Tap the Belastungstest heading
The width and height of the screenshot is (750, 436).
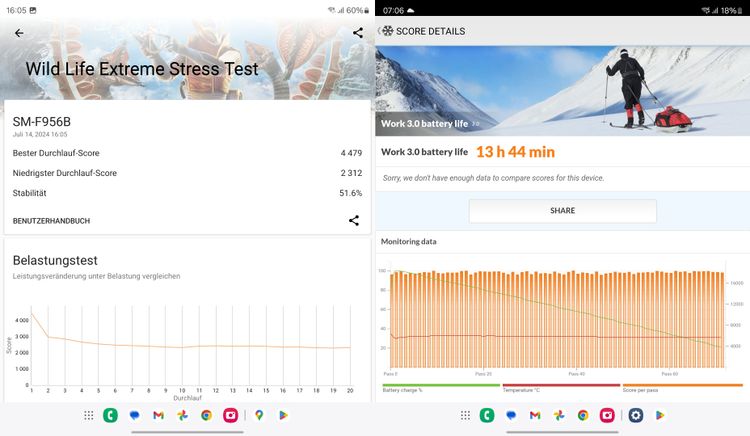[x=55, y=261]
